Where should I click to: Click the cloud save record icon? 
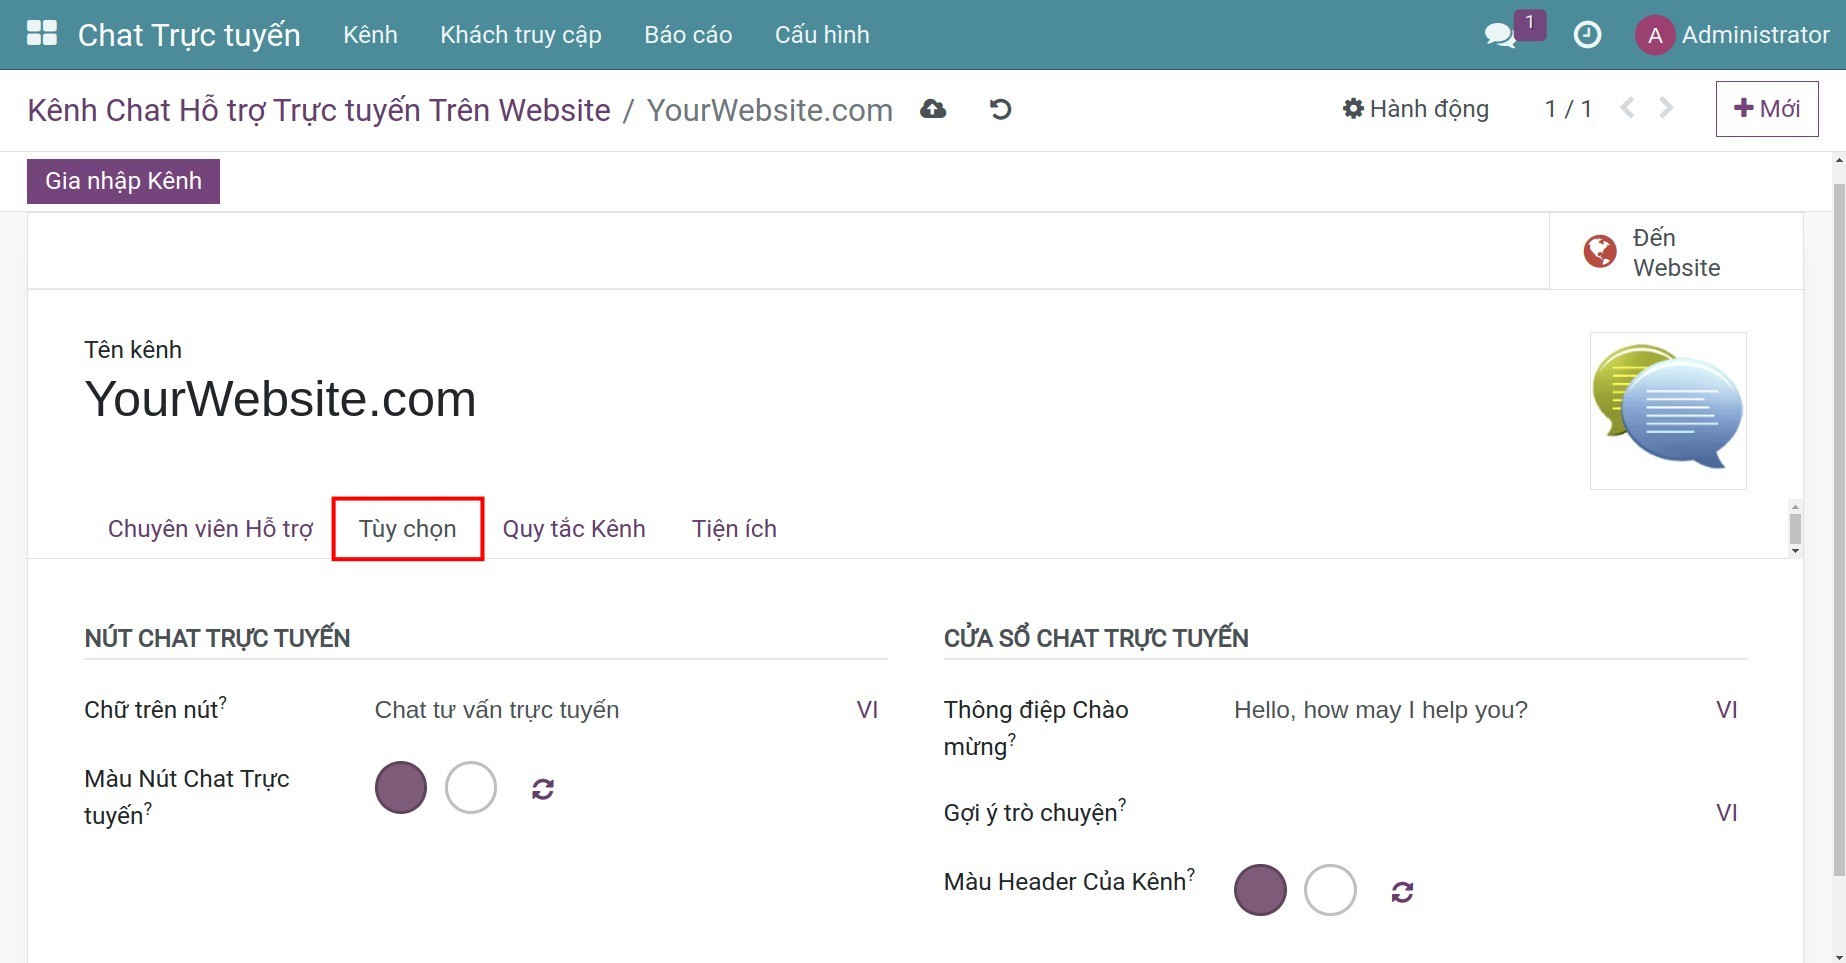pos(933,109)
